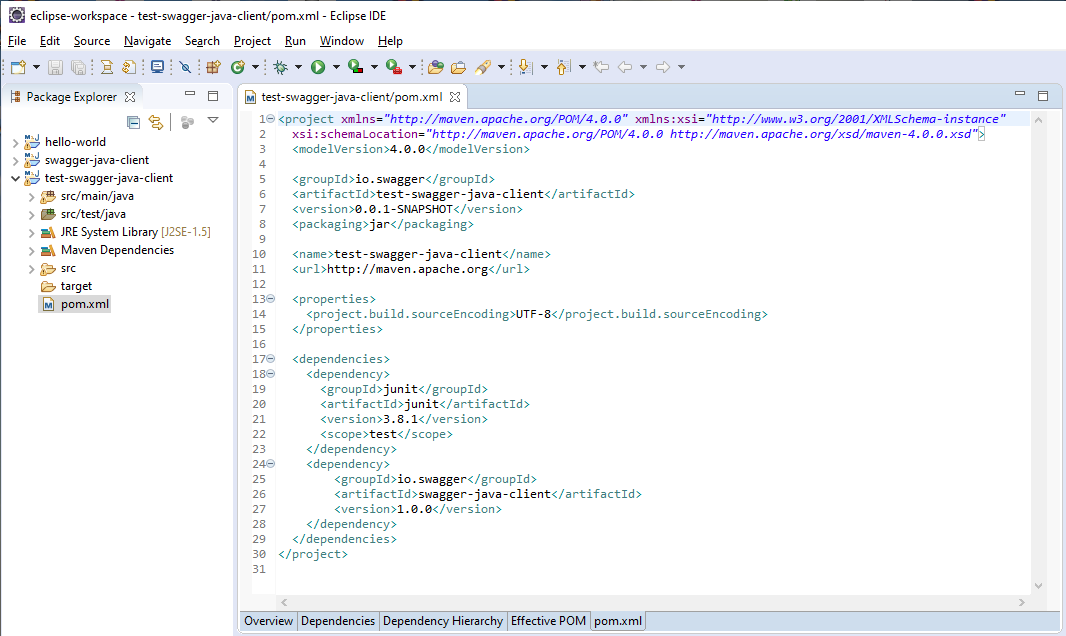
Task: Click the New file wizard icon
Action: click(18, 67)
